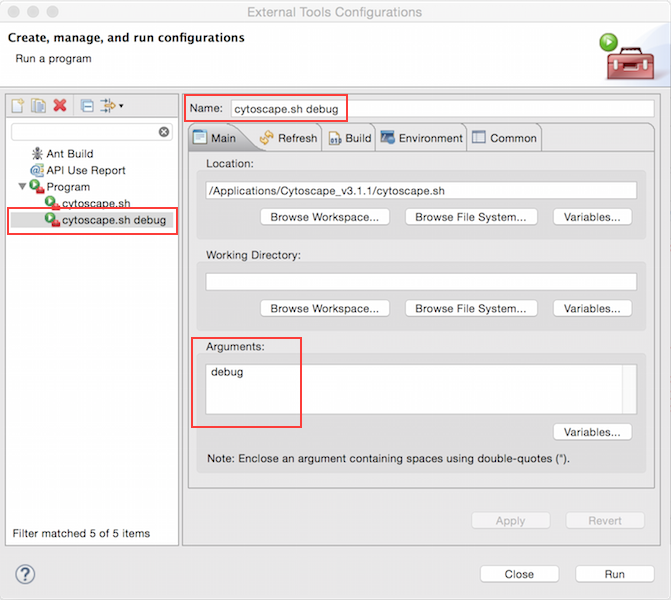671x600 pixels.
Task: Select the Program category item
Action: click(68, 187)
